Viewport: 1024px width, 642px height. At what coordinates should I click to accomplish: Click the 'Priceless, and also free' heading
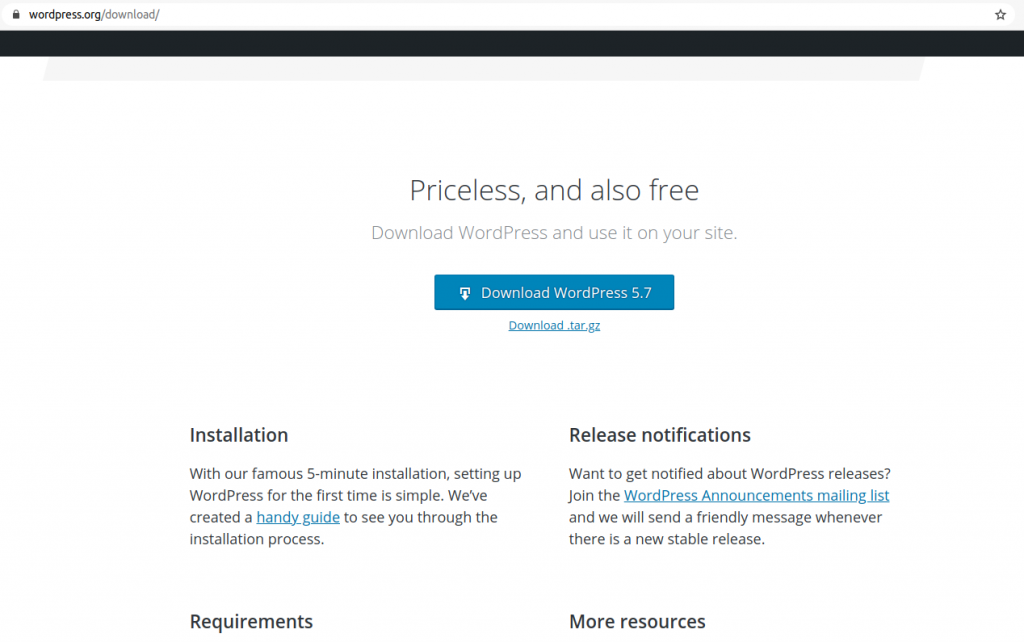tap(554, 190)
